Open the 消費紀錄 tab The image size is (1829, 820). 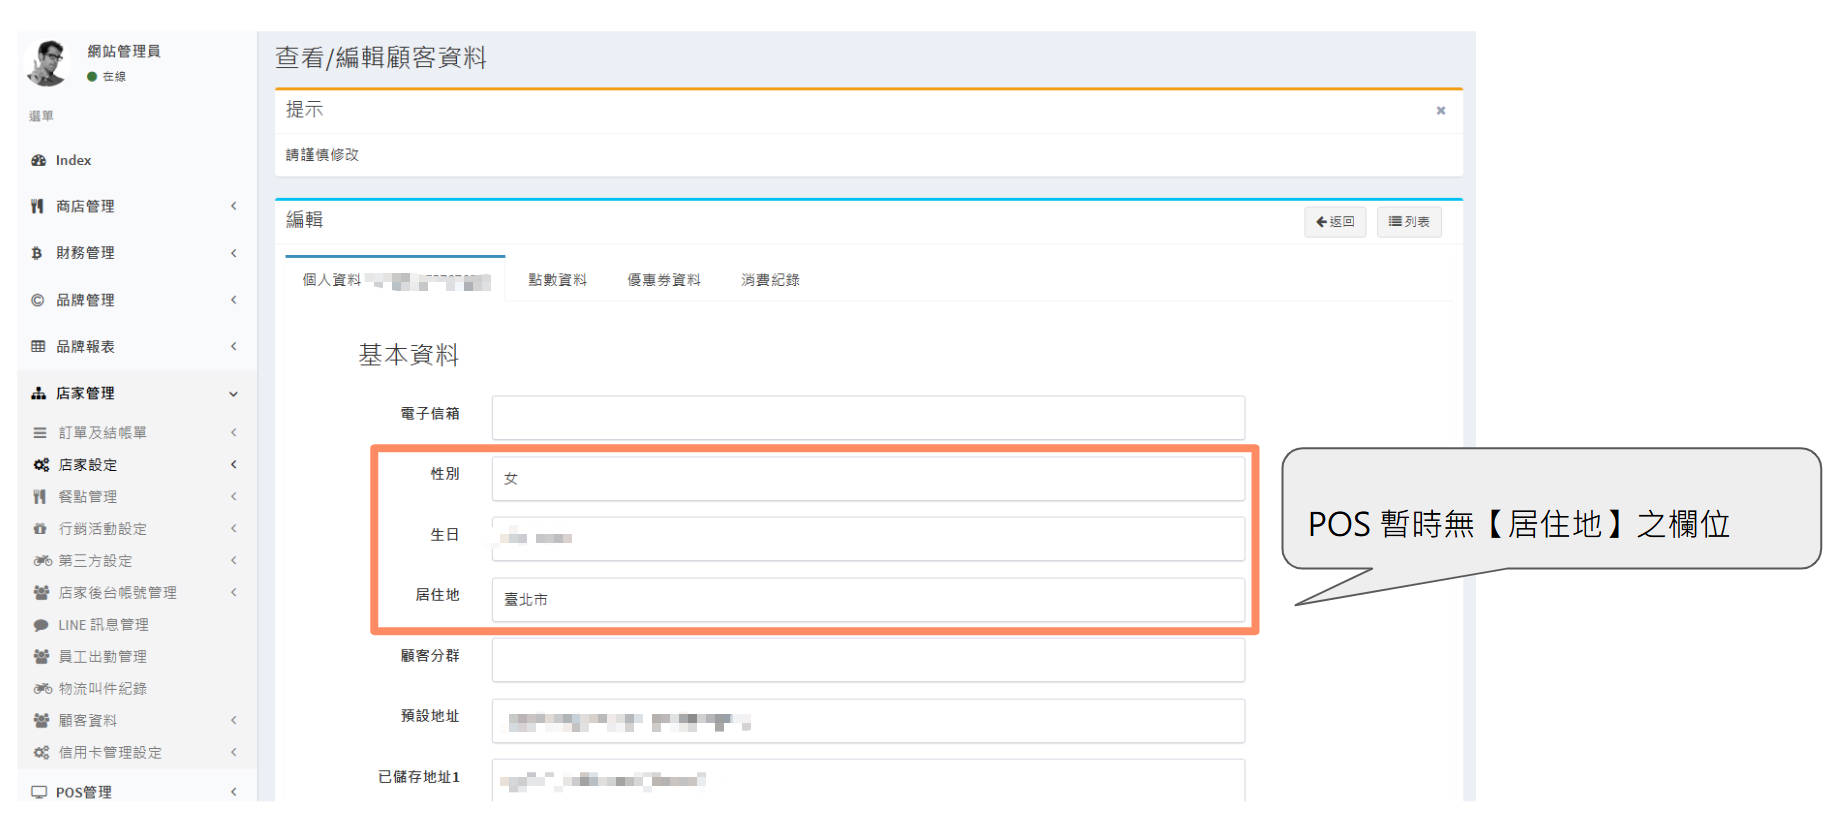[x=769, y=280]
